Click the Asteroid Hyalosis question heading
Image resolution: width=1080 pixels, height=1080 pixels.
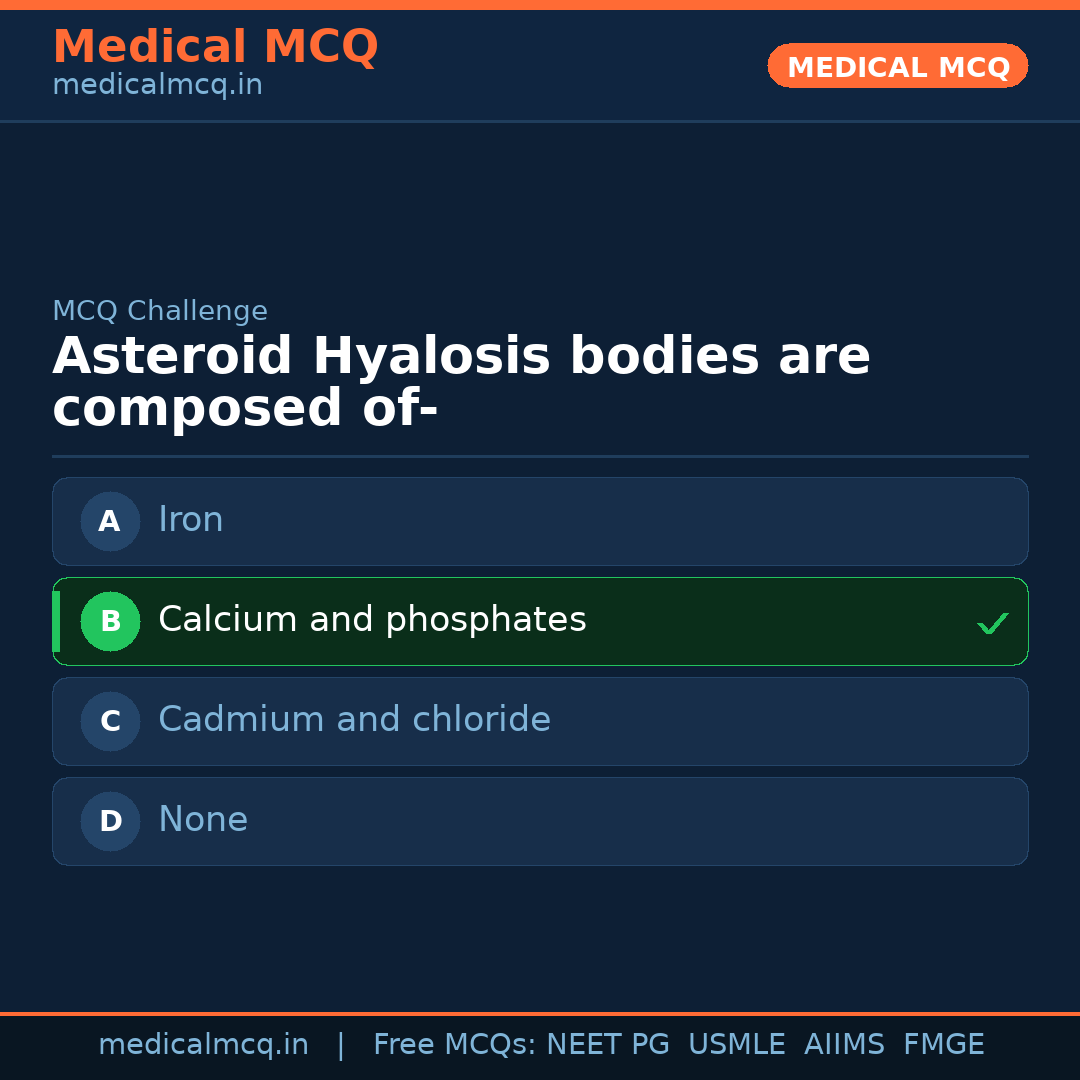click(461, 383)
